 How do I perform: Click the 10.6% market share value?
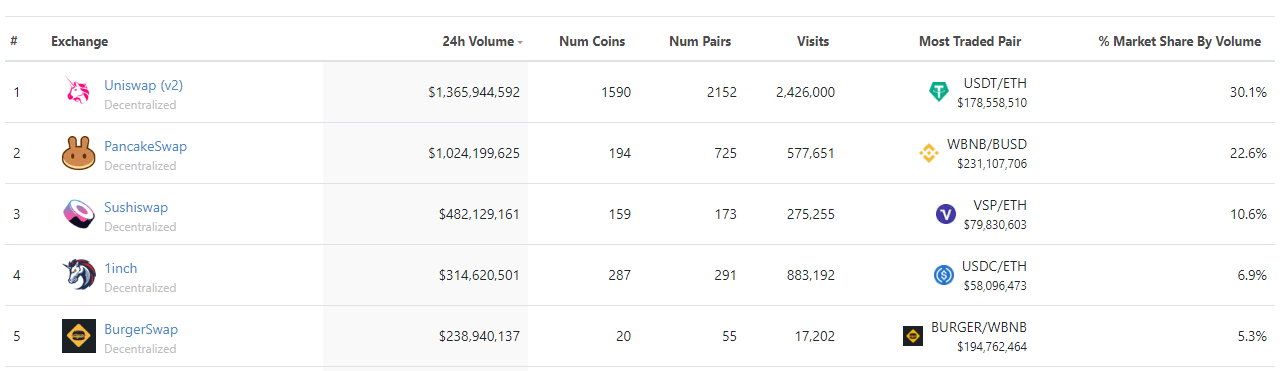[1248, 214]
